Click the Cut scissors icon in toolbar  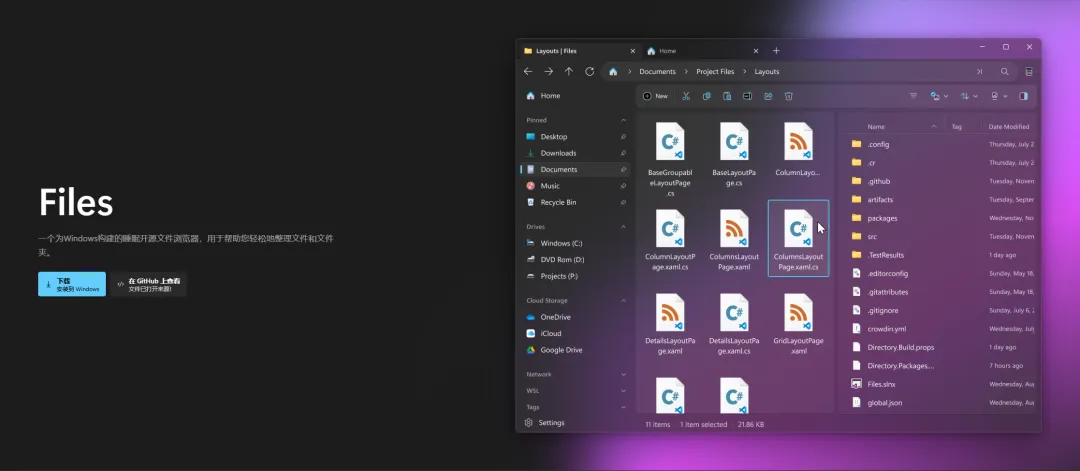[686, 96]
